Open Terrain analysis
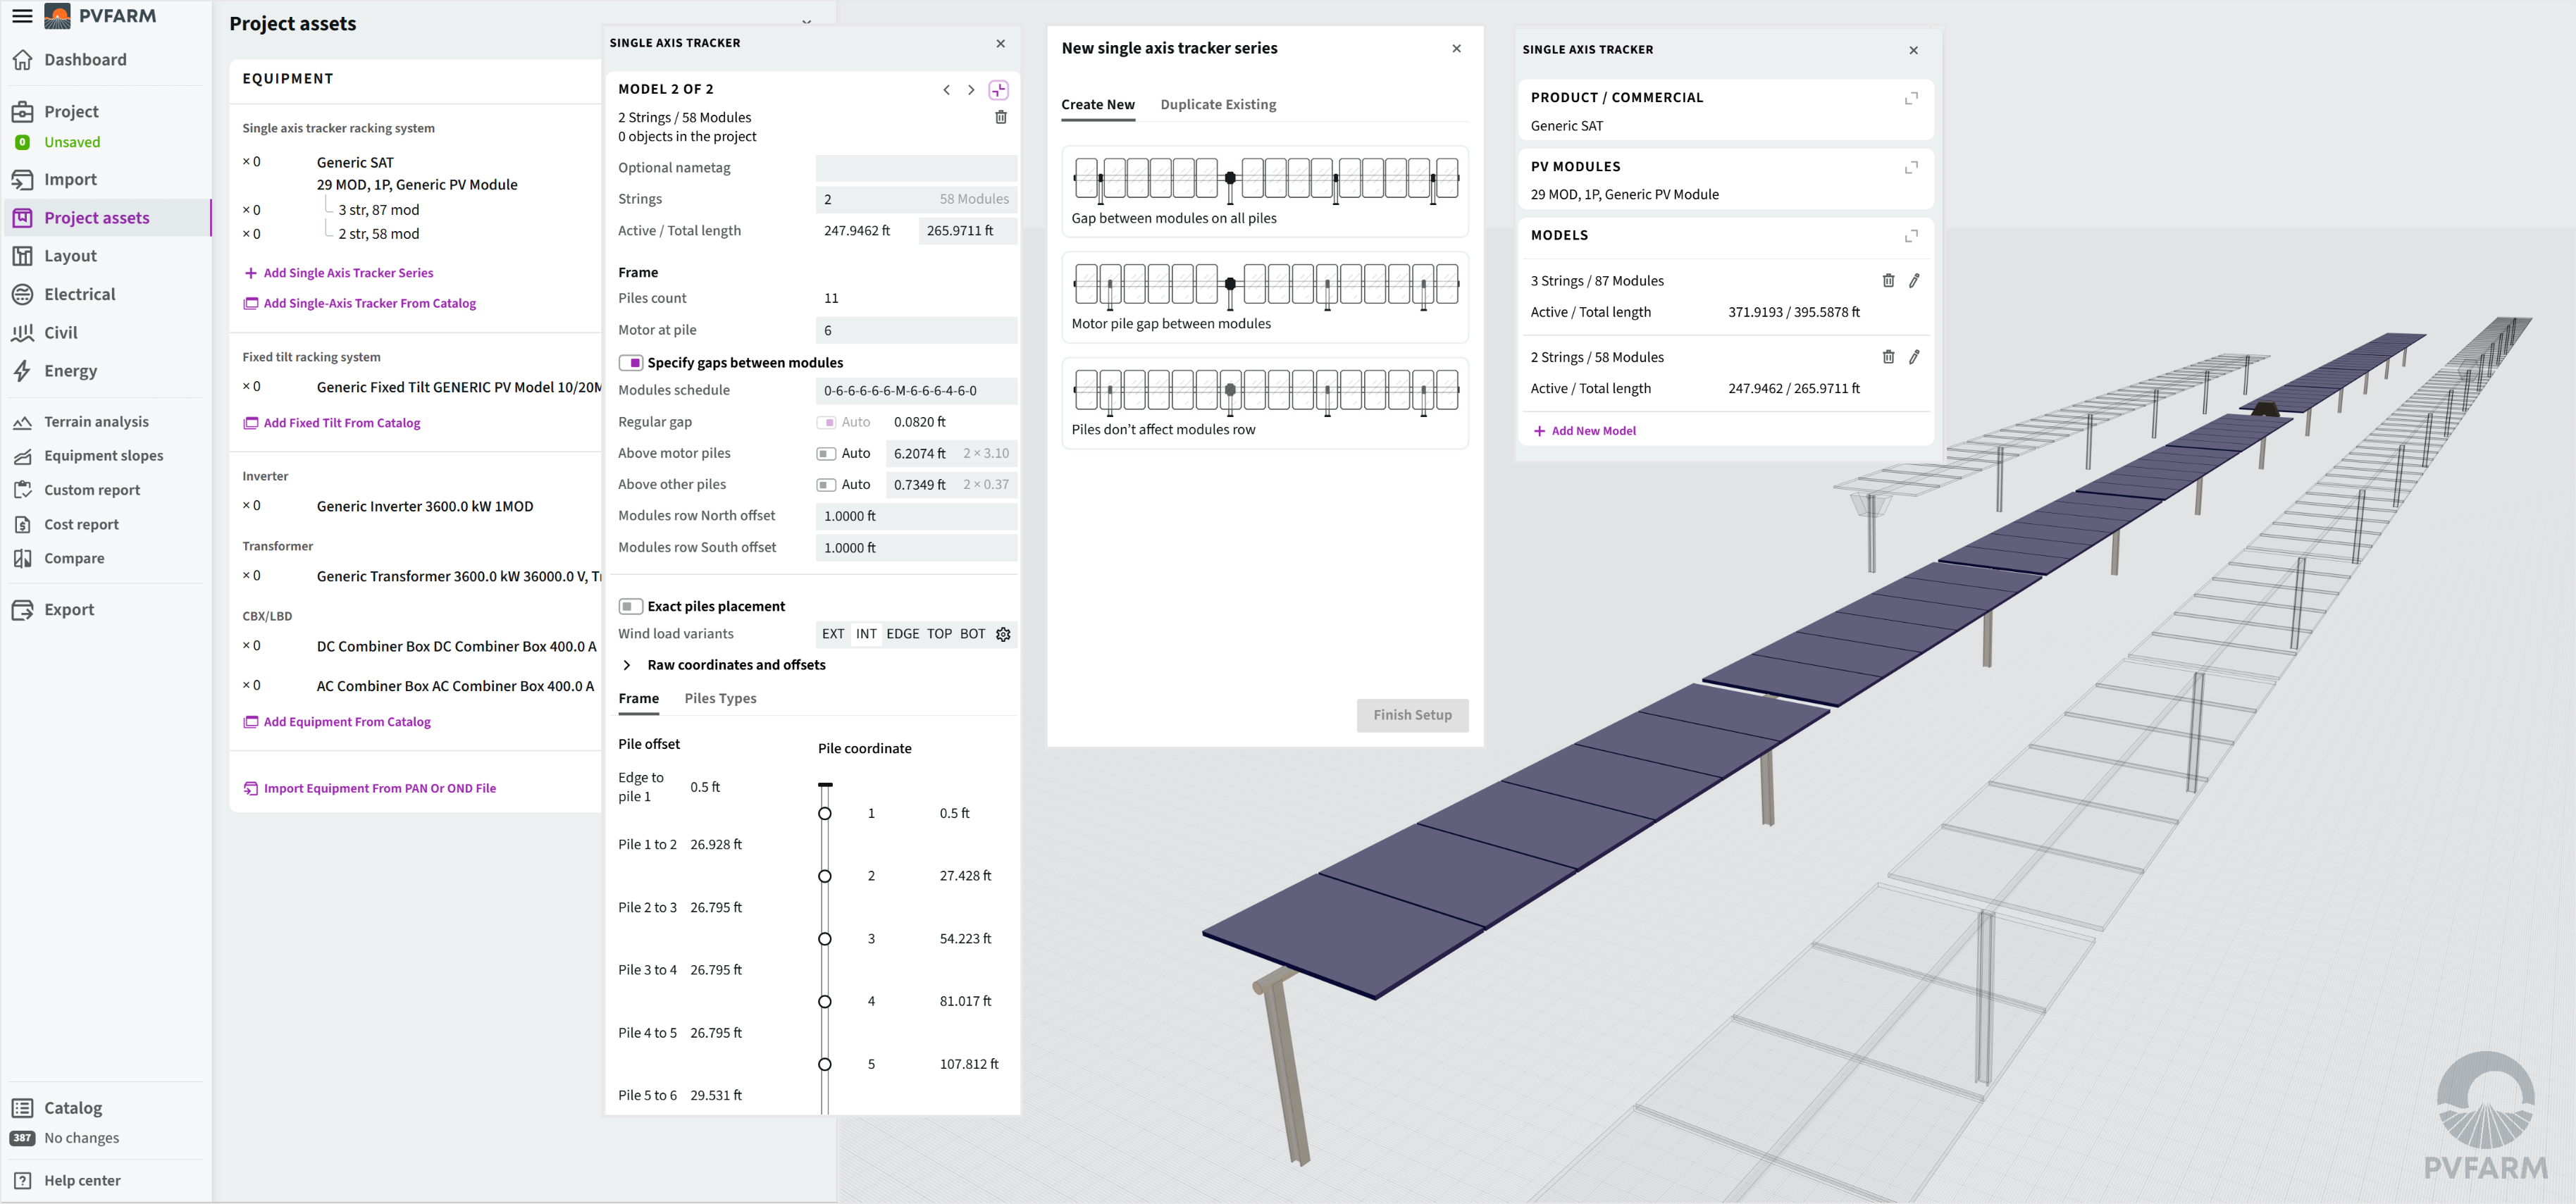Image resolution: width=2576 pixels, height=1204 pixels. click(96, 422)
